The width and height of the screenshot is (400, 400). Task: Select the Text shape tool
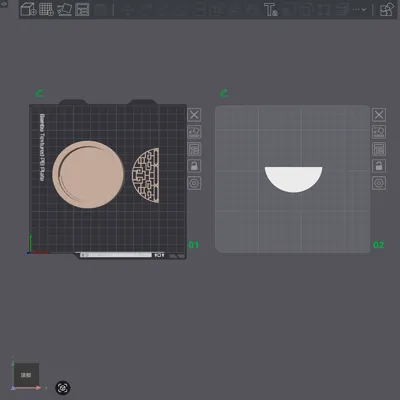271,10
